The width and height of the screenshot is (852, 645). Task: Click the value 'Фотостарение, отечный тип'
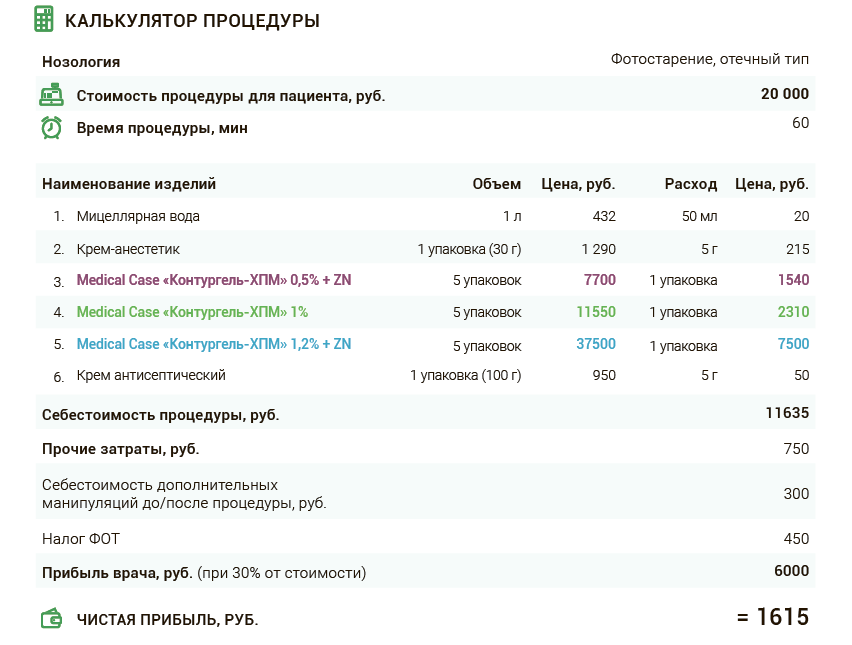(710, 59)
